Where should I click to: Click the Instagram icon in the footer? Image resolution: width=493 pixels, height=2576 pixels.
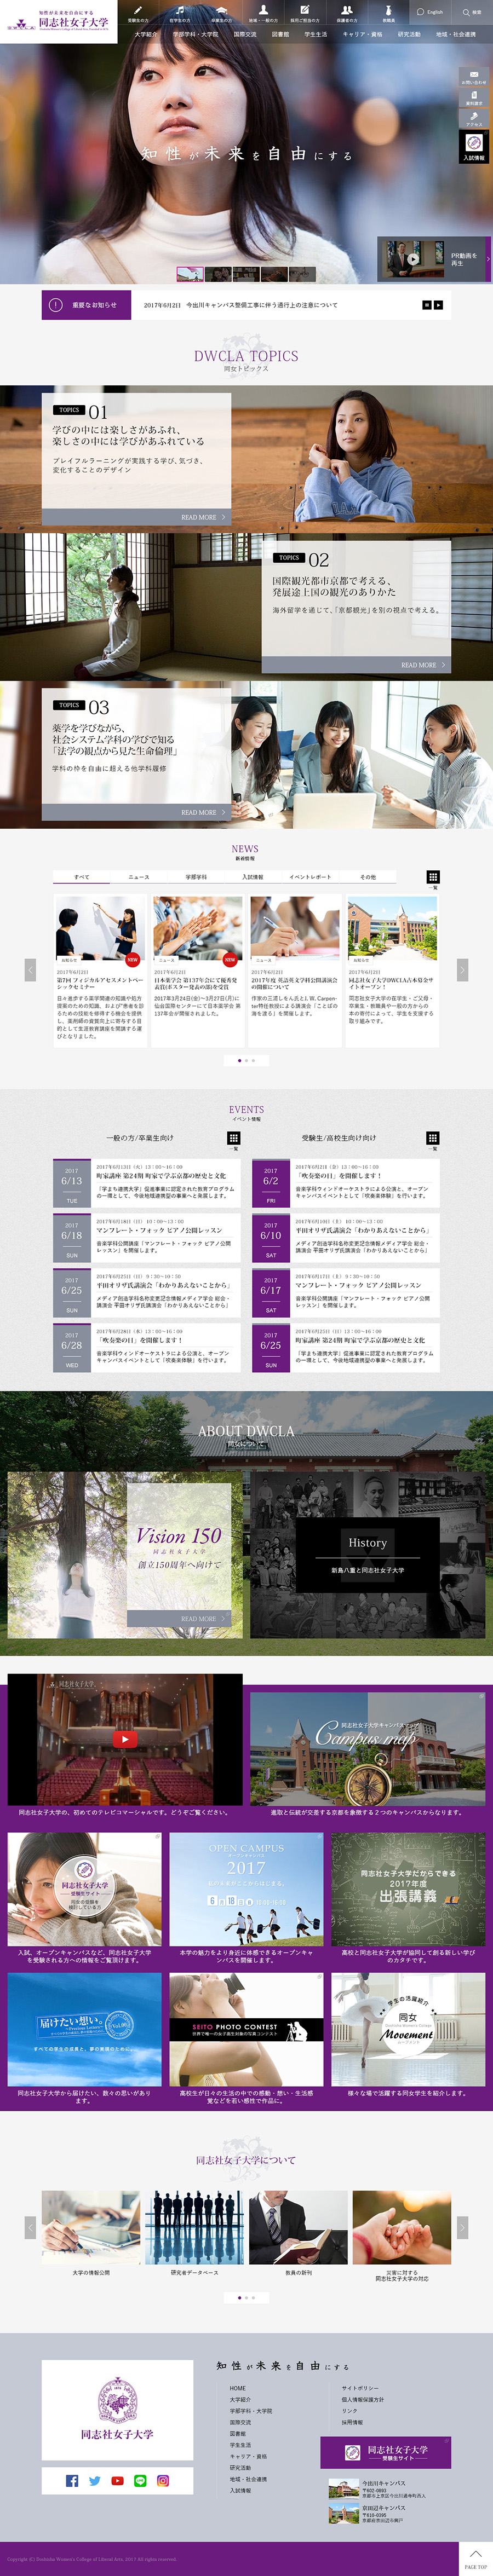click(163, 2480)
